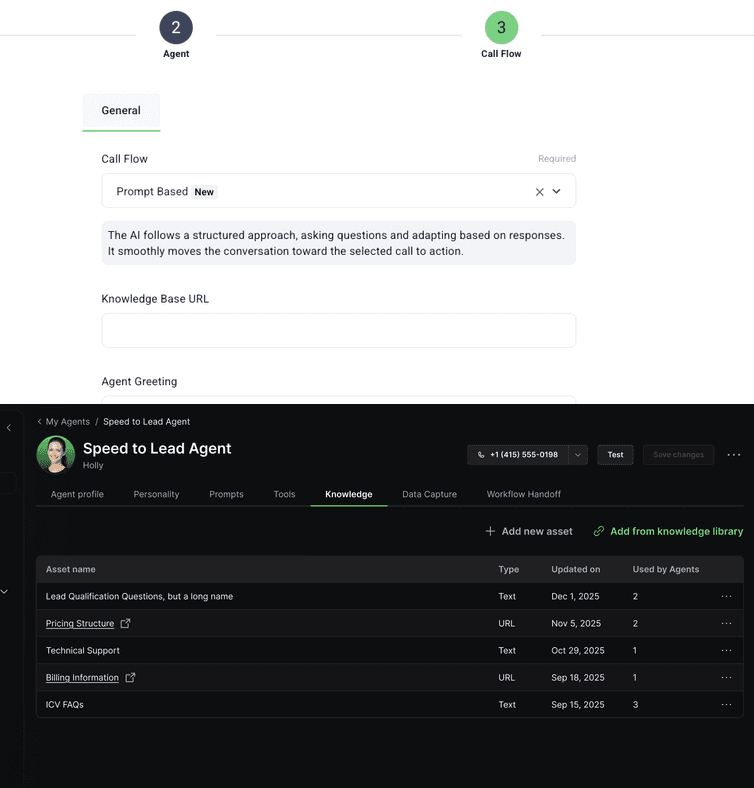Click the external link icon next to Billing Information
This screenshot has height=788, width=754.
click(x=130, y=677)
